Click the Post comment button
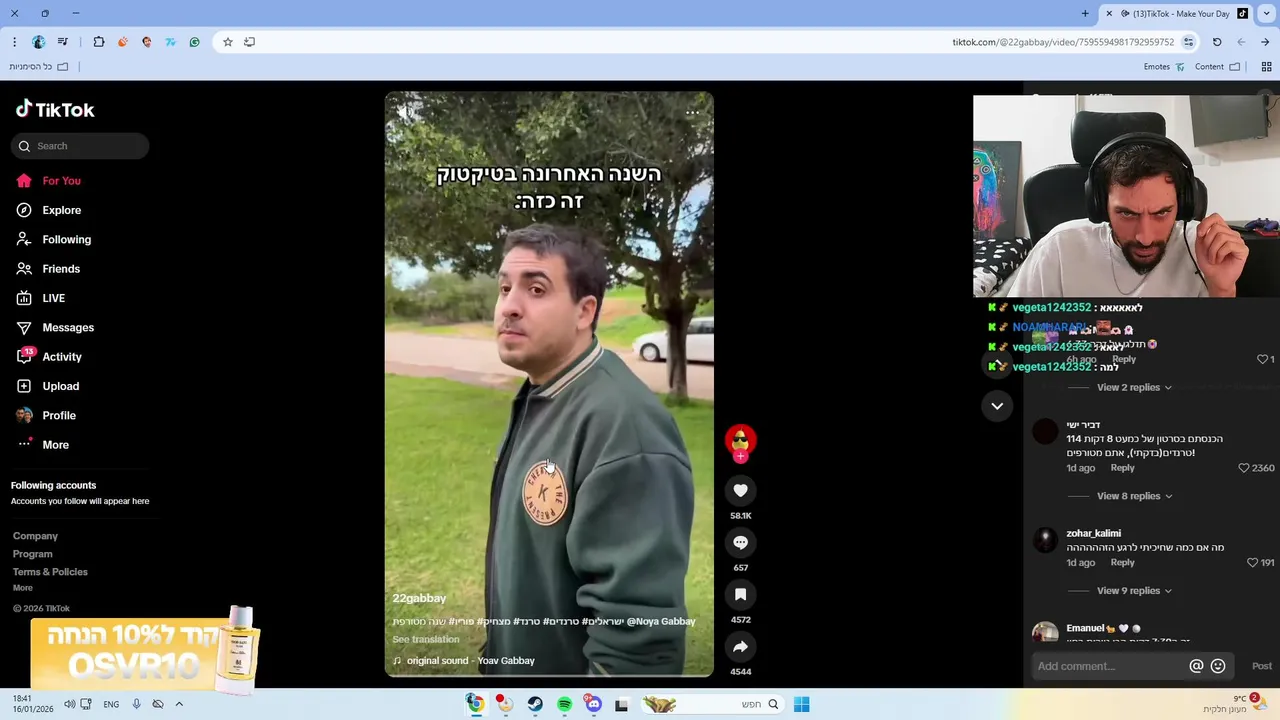Screen dimensions: 1280x720 1262,666
